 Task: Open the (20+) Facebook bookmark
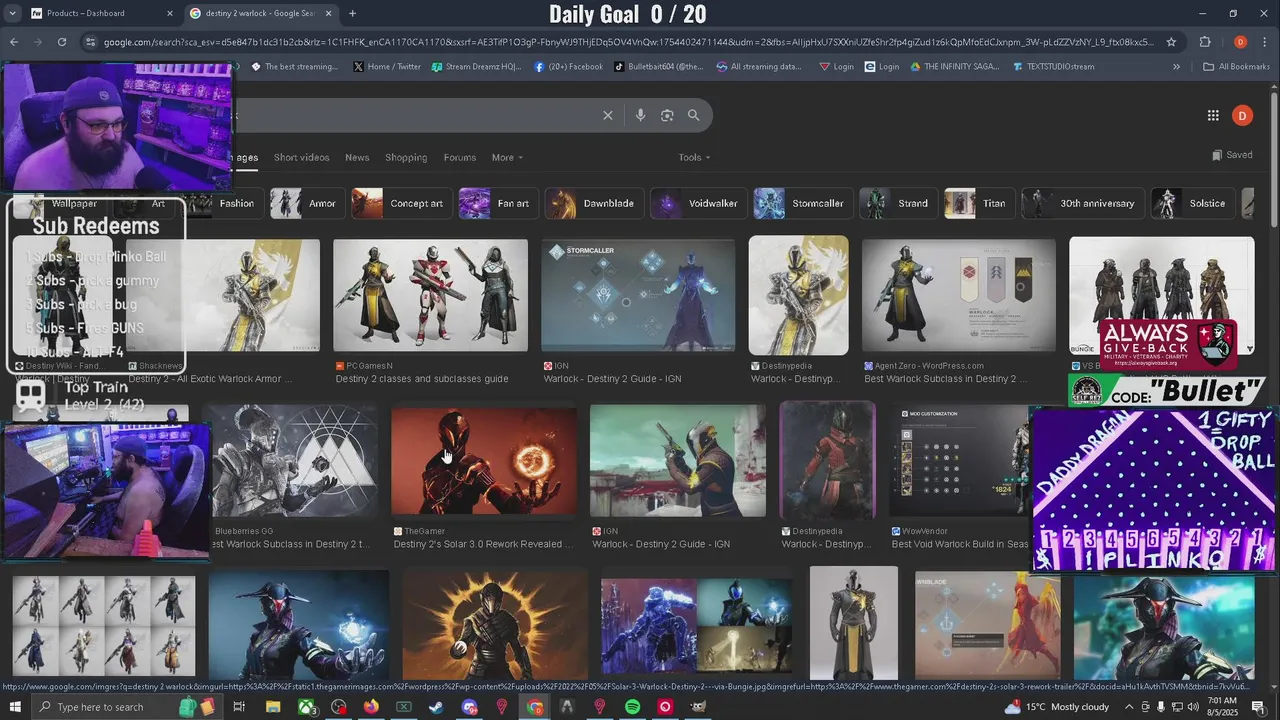568,67
